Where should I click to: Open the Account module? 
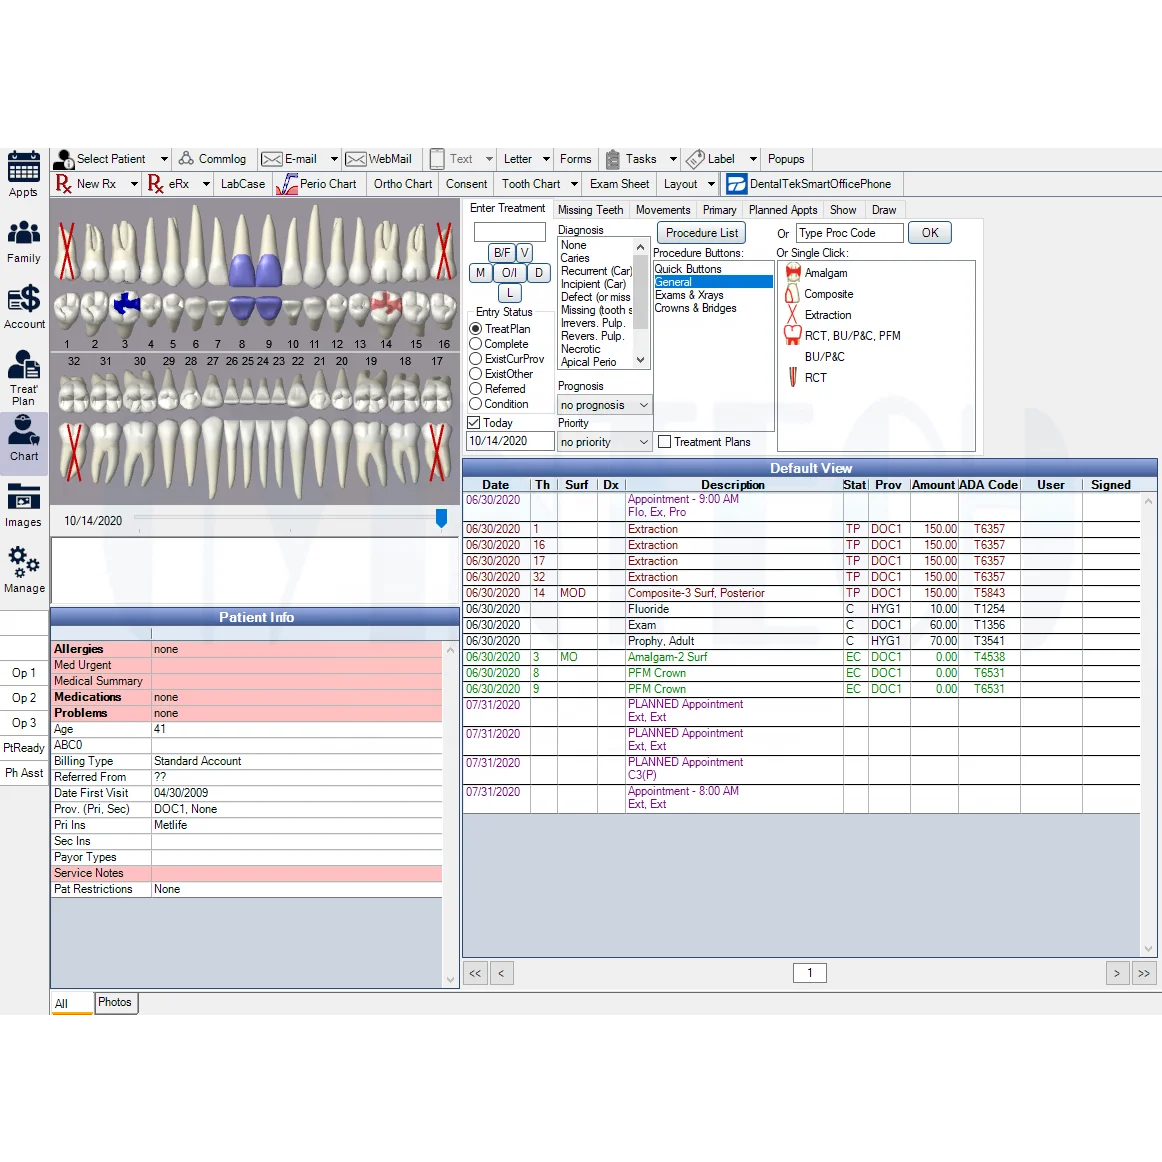point(24,307)
